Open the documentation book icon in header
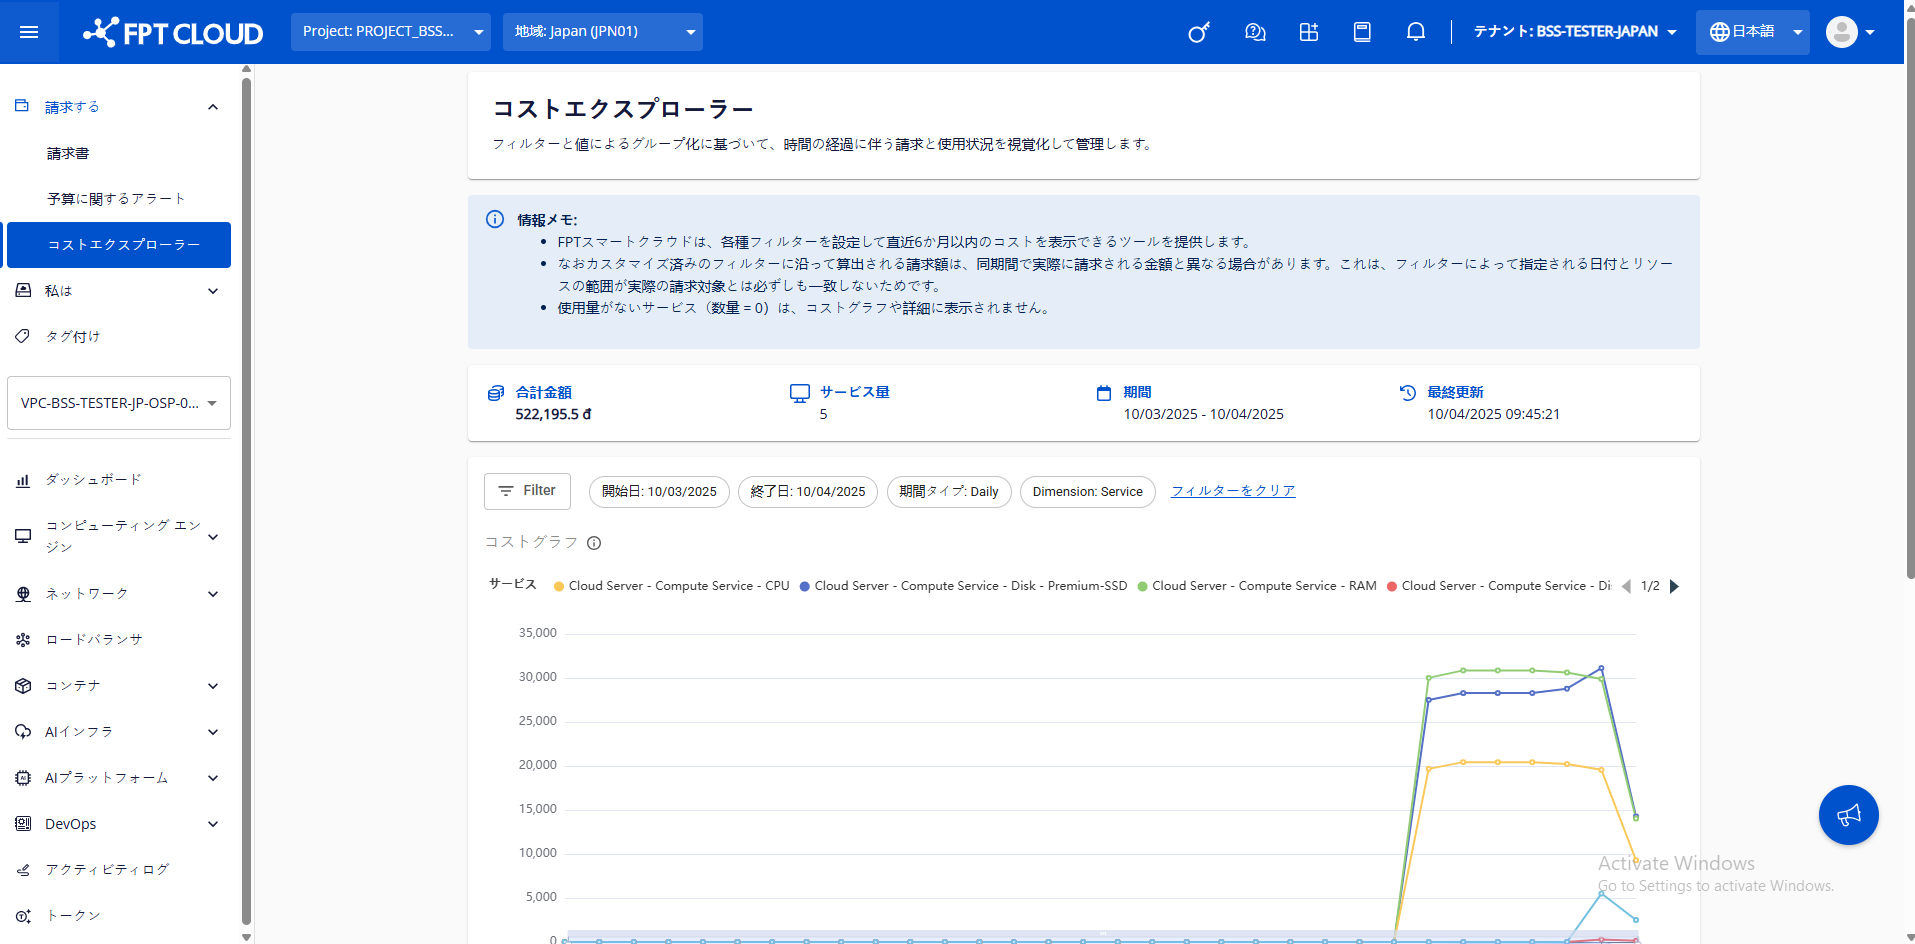The height and width of the screenshot is (944, 1915). (1362, 32)
